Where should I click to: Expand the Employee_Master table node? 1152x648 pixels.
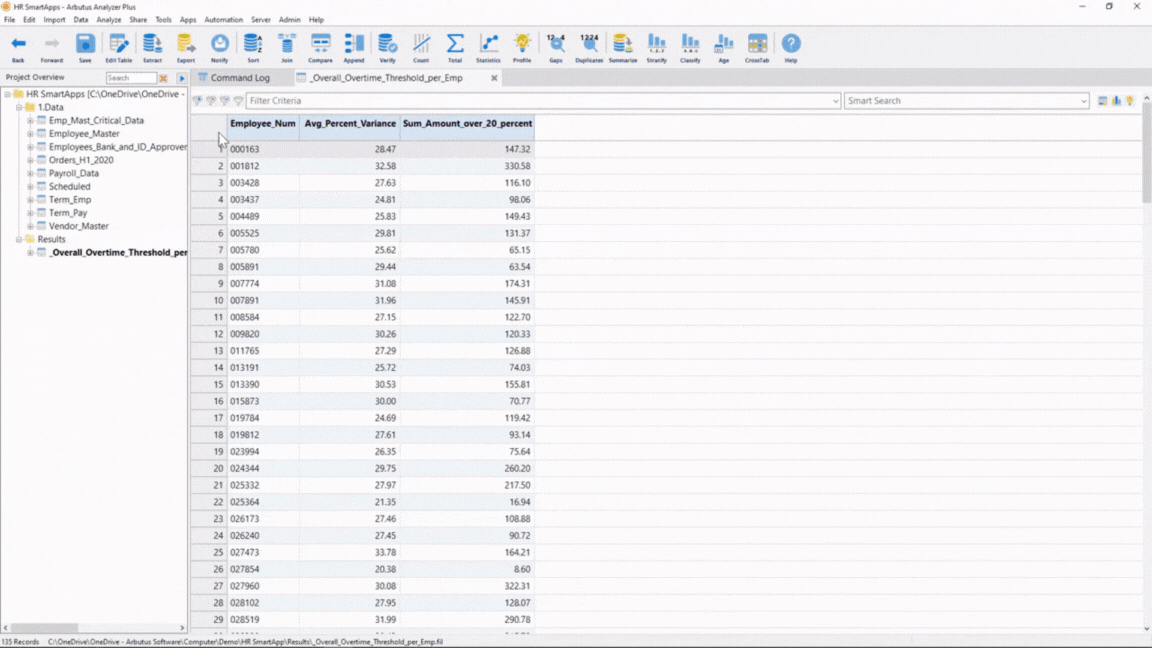click(29, 133)
